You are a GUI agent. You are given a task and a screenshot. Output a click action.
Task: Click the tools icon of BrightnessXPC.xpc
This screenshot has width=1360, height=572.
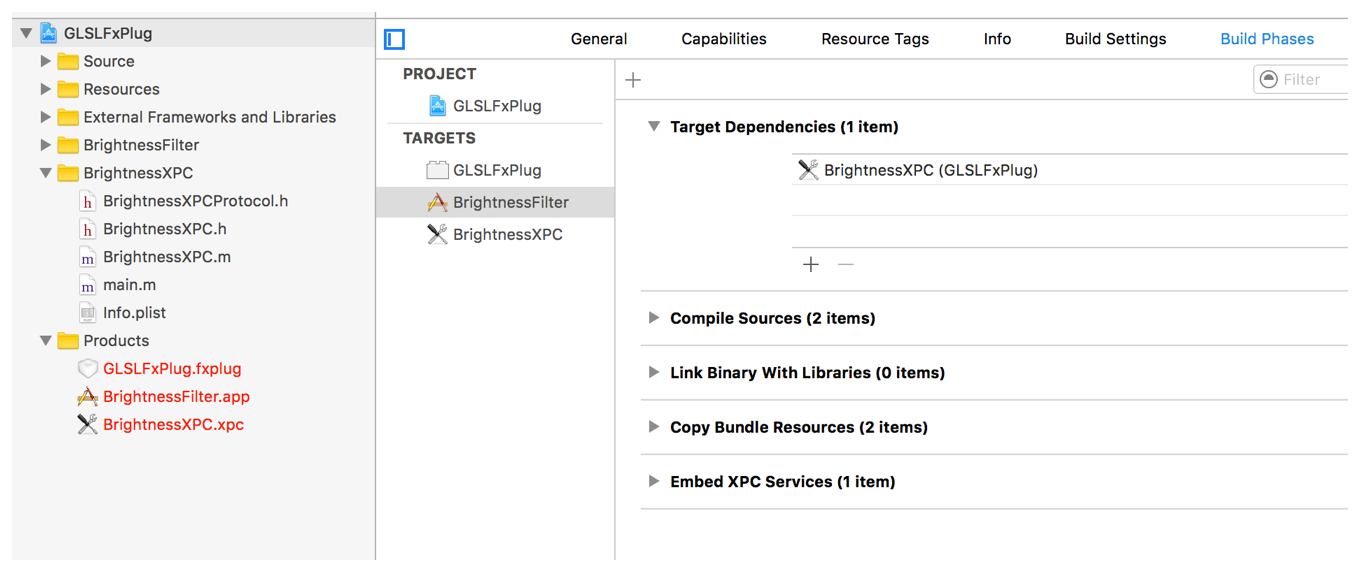pyautogui.click(x=88, y=425)
